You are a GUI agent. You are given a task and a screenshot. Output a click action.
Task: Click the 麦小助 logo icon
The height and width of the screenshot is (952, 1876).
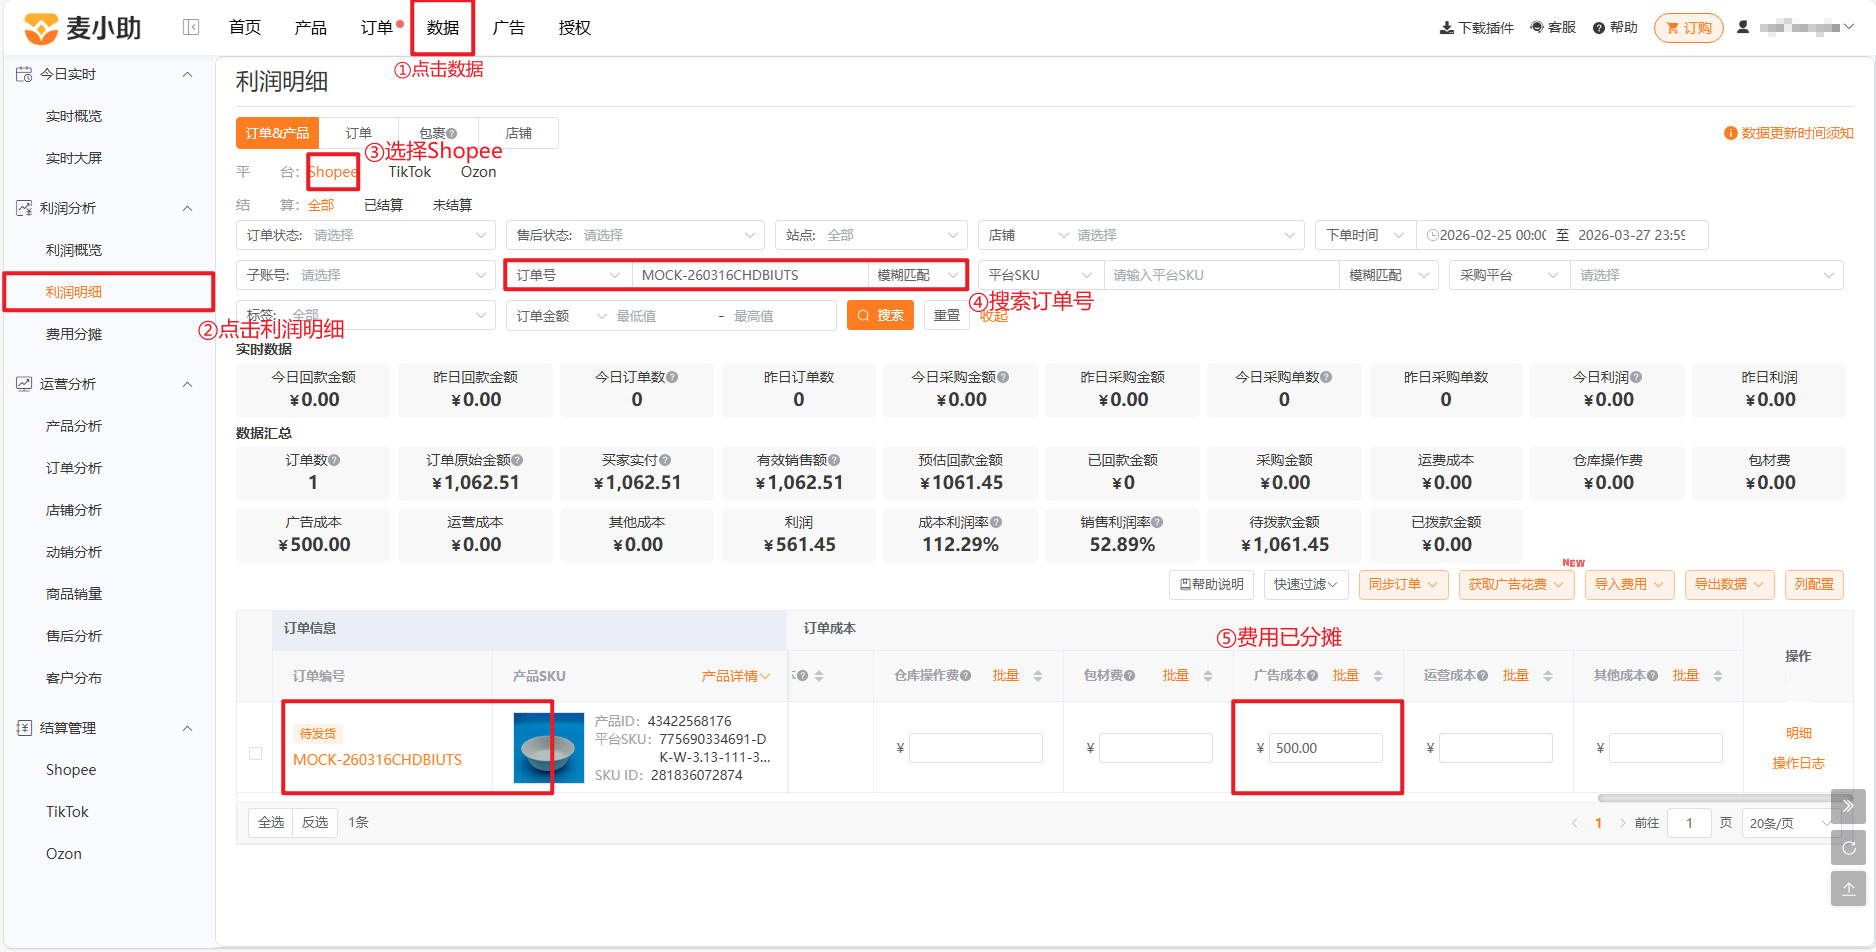point(41,28)
